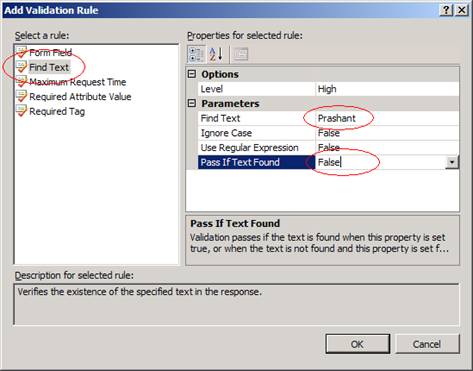Select the Required Attribute Value rule icon
The height and width of the screenshot is (371, 473).
click(x=22, y=96)
